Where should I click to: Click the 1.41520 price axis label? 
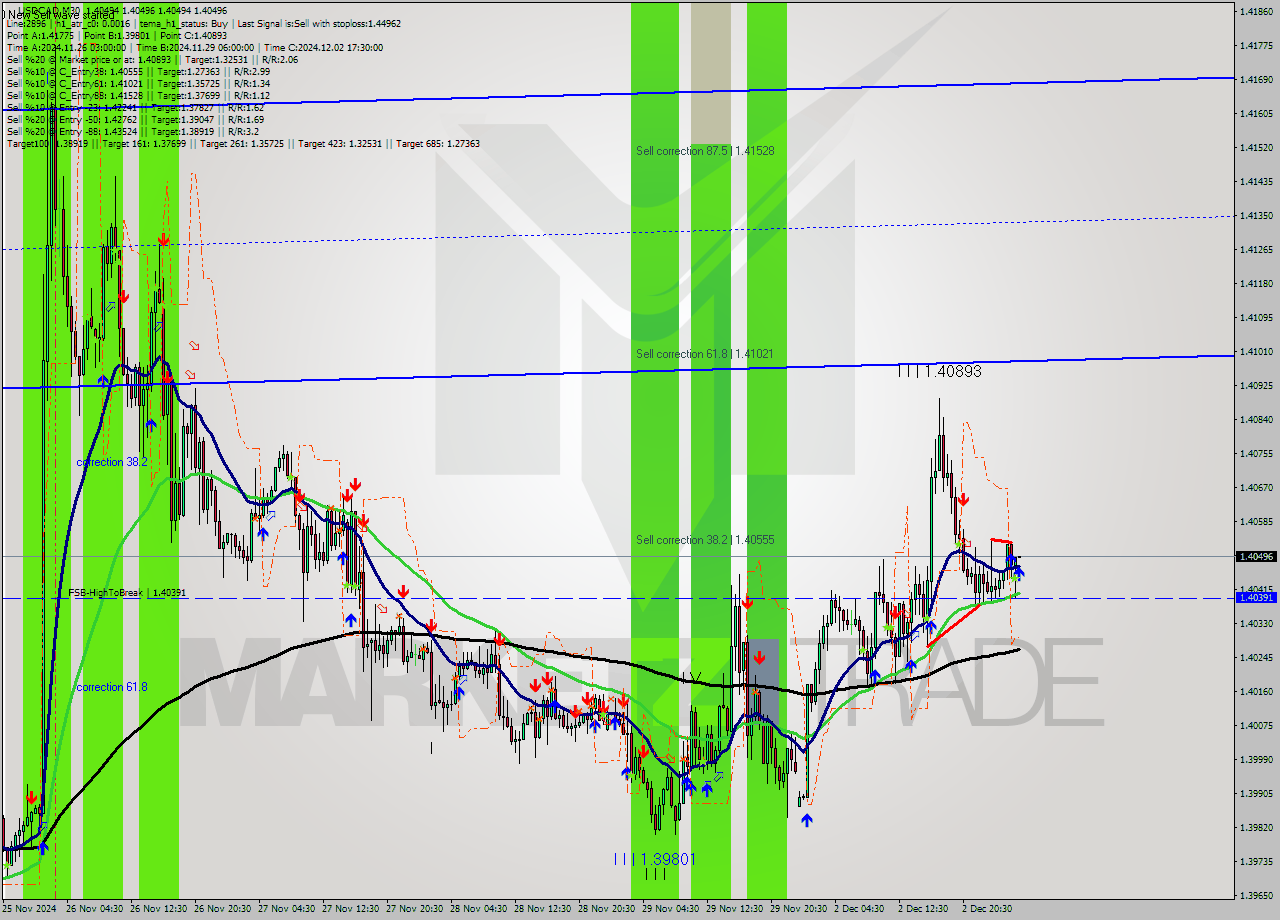(x=1256, y=147)
